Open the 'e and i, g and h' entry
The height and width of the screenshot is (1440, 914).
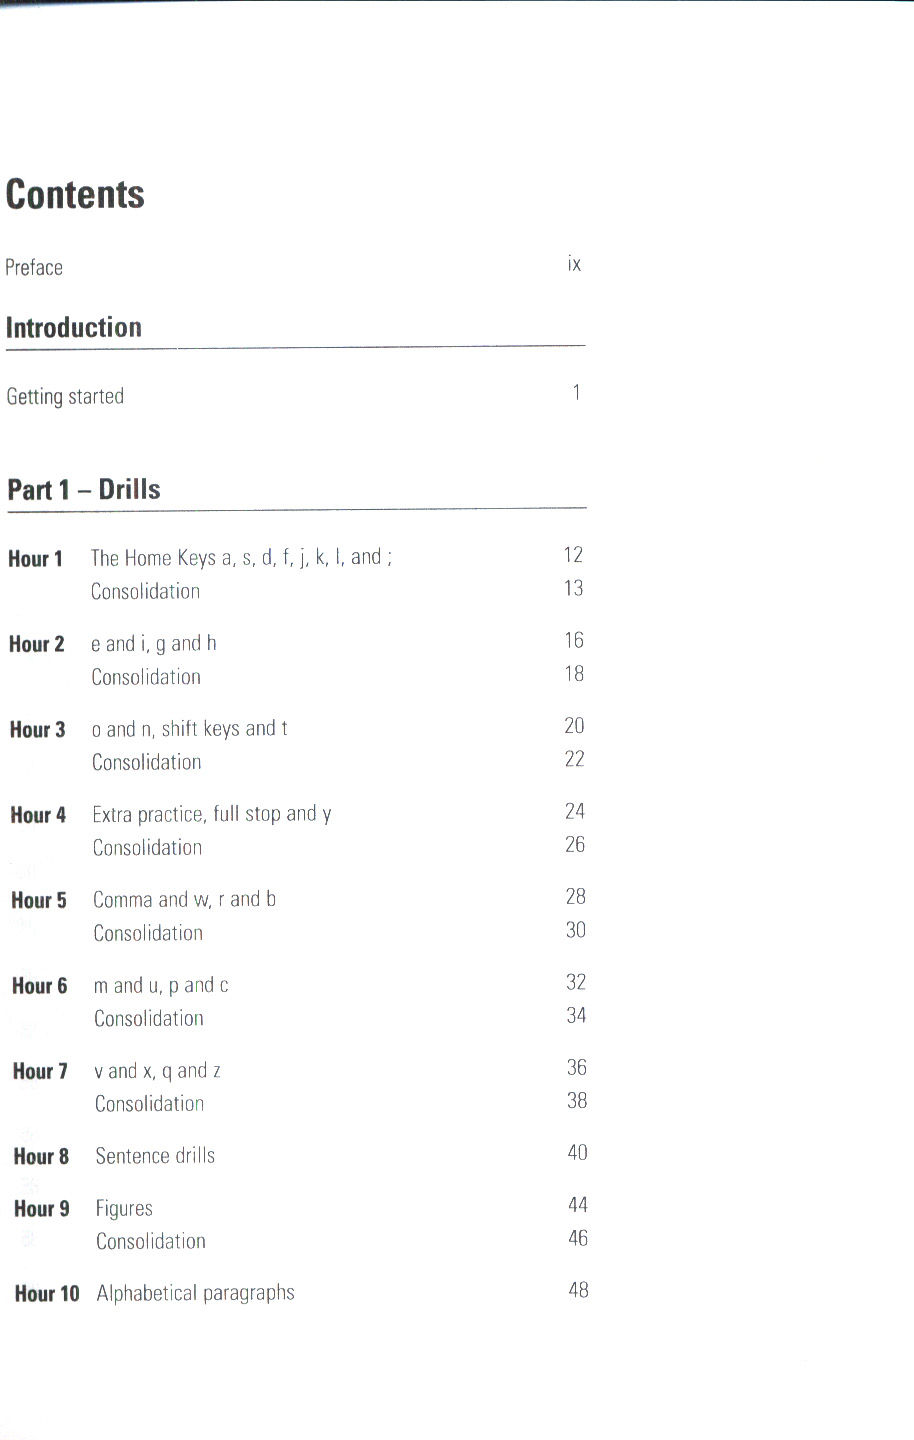(154, 644)
